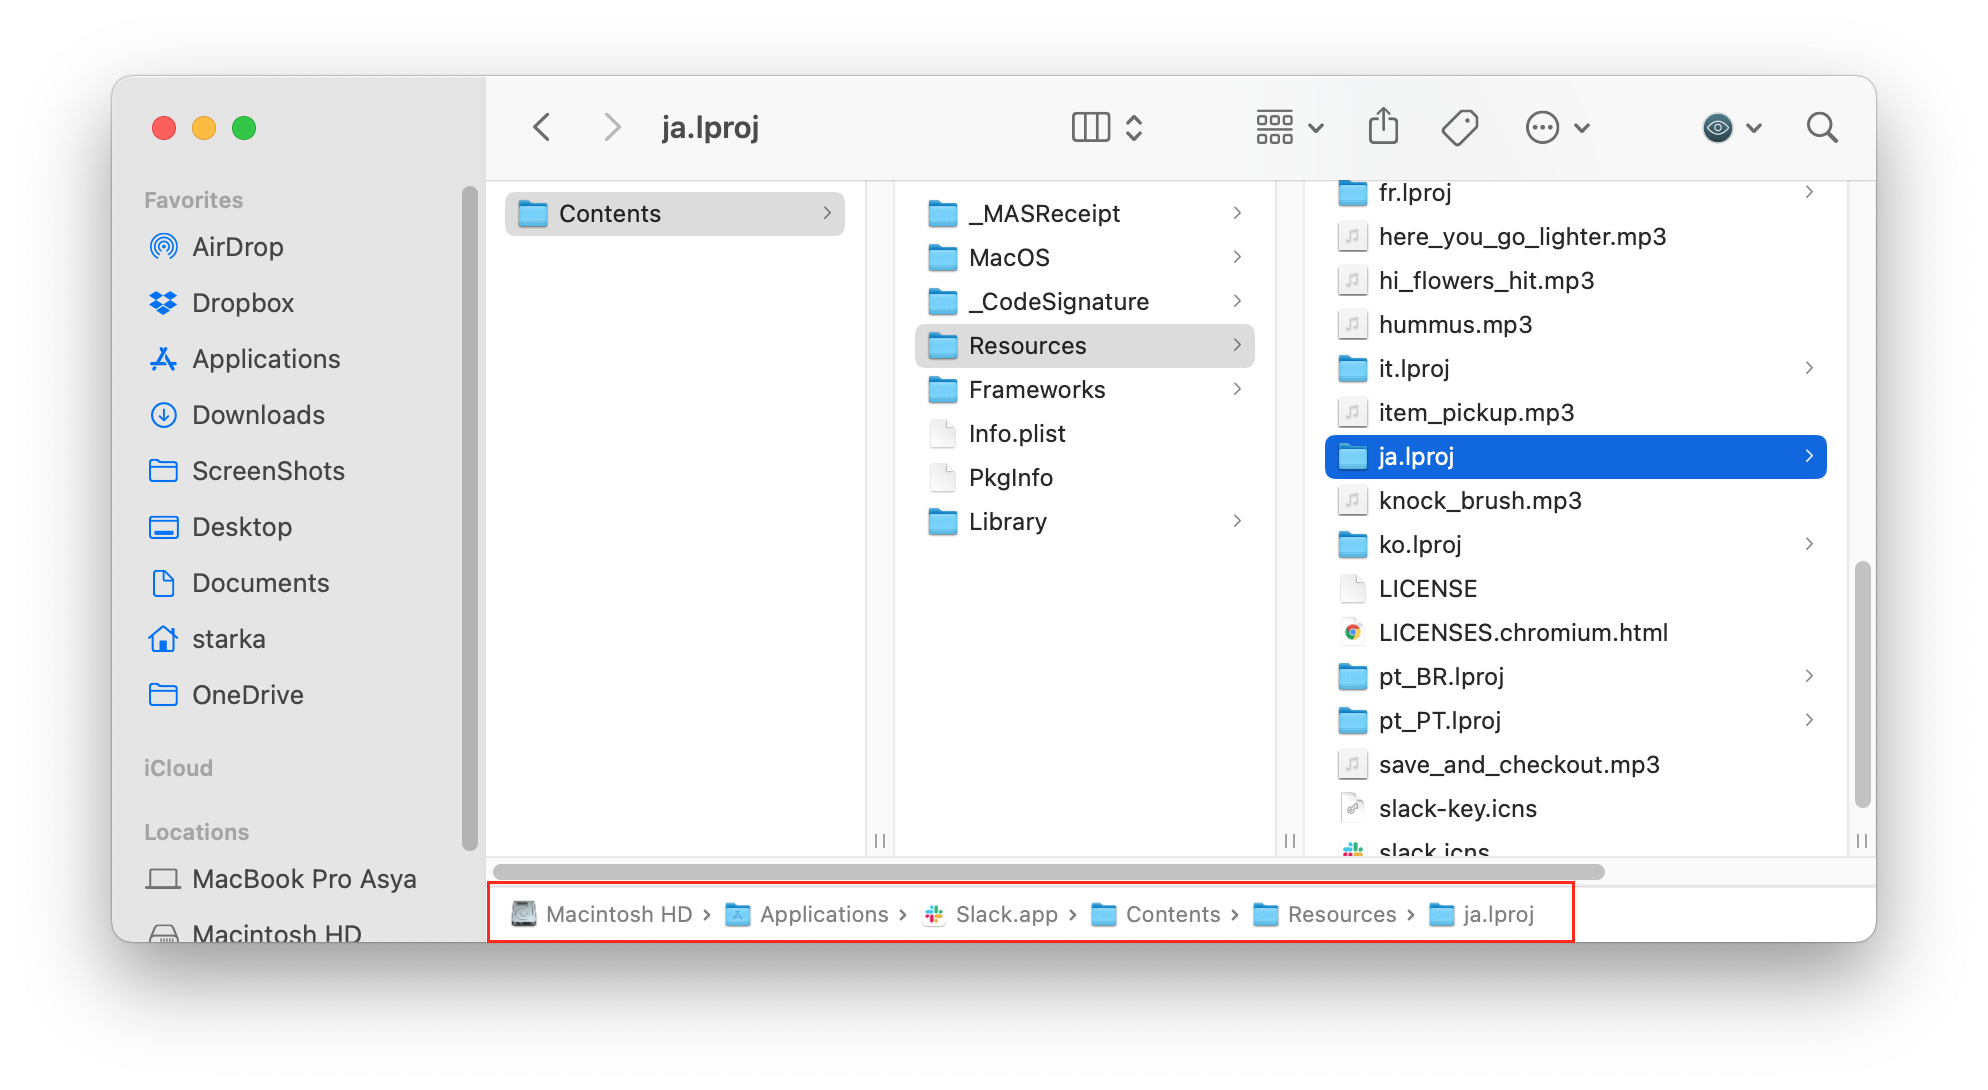
Task: Click the more options icon in toolbar
Action: 1545,126
